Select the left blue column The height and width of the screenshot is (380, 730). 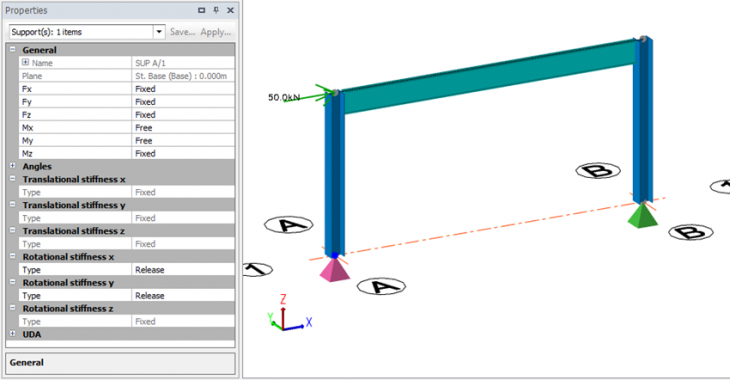pos(335,172)
